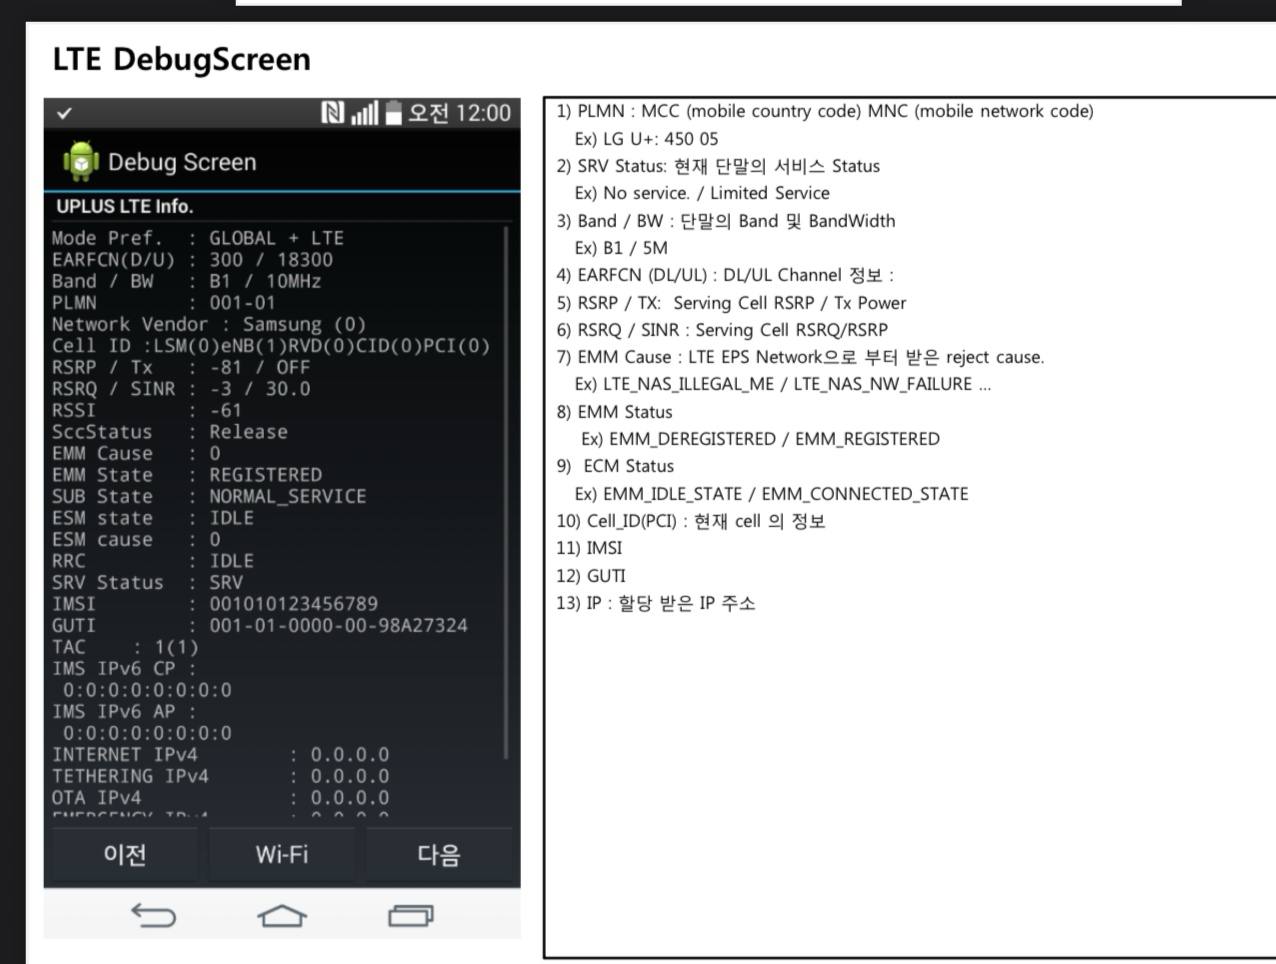
Task: Tap the 이전 (previous) button
Action: [125, 854]
